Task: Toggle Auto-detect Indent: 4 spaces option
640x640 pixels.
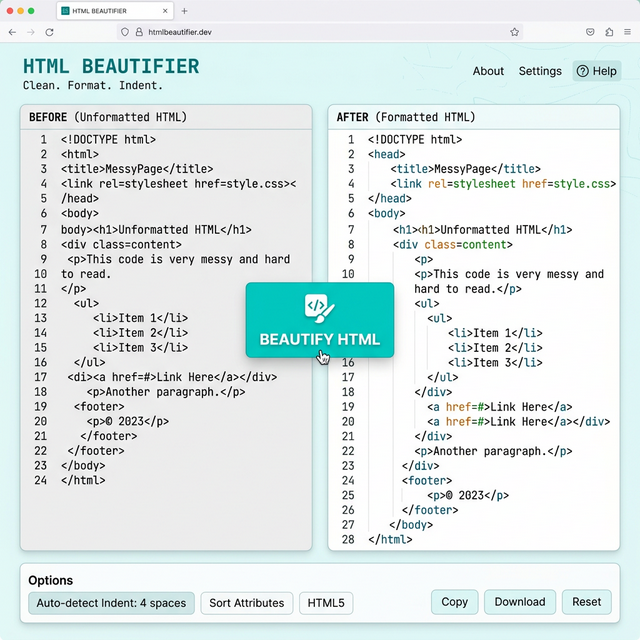Action: (111, 602)
